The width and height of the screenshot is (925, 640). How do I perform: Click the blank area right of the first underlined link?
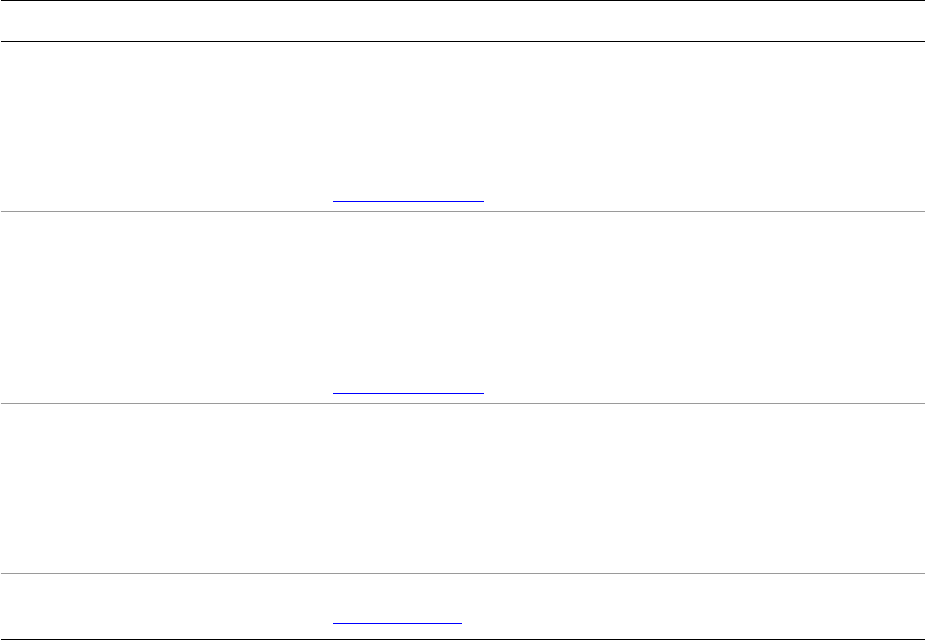(x=700, y=195)
